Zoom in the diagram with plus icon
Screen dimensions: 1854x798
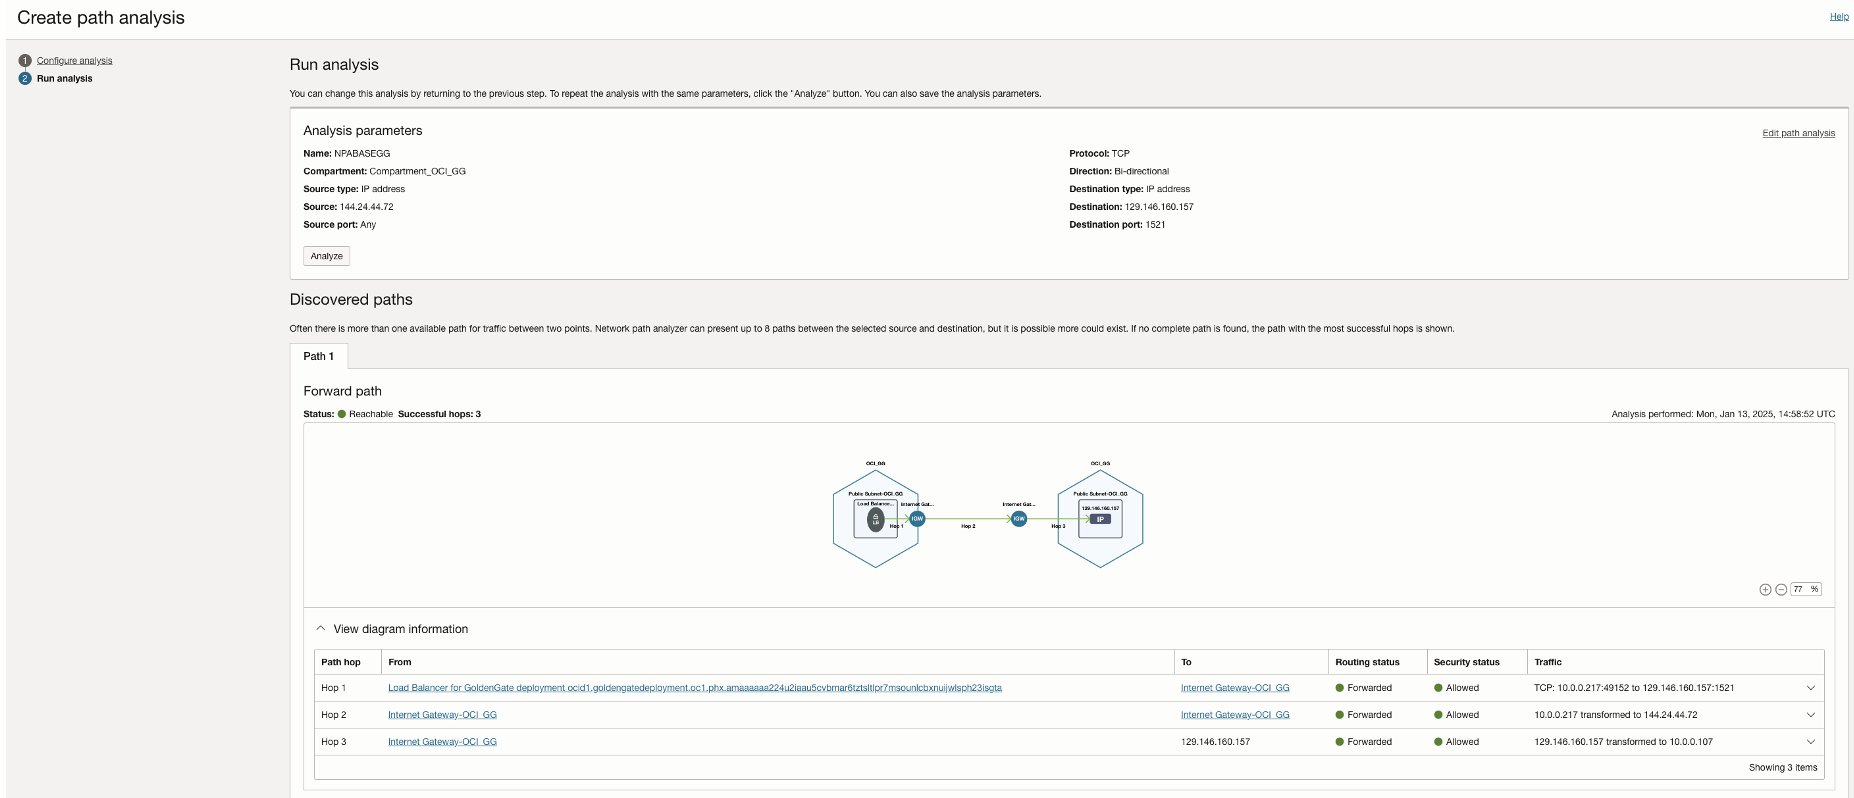[1765, 590]
